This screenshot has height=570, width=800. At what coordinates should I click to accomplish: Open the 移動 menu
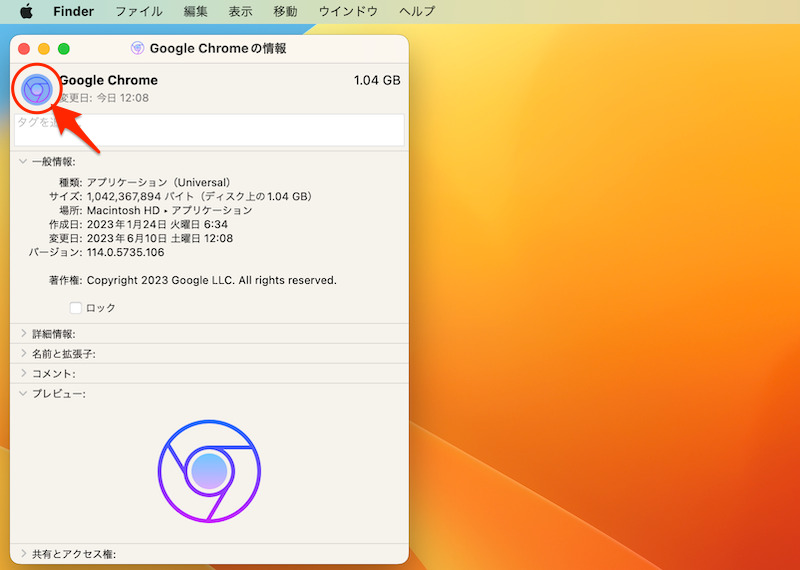point(285,12)
